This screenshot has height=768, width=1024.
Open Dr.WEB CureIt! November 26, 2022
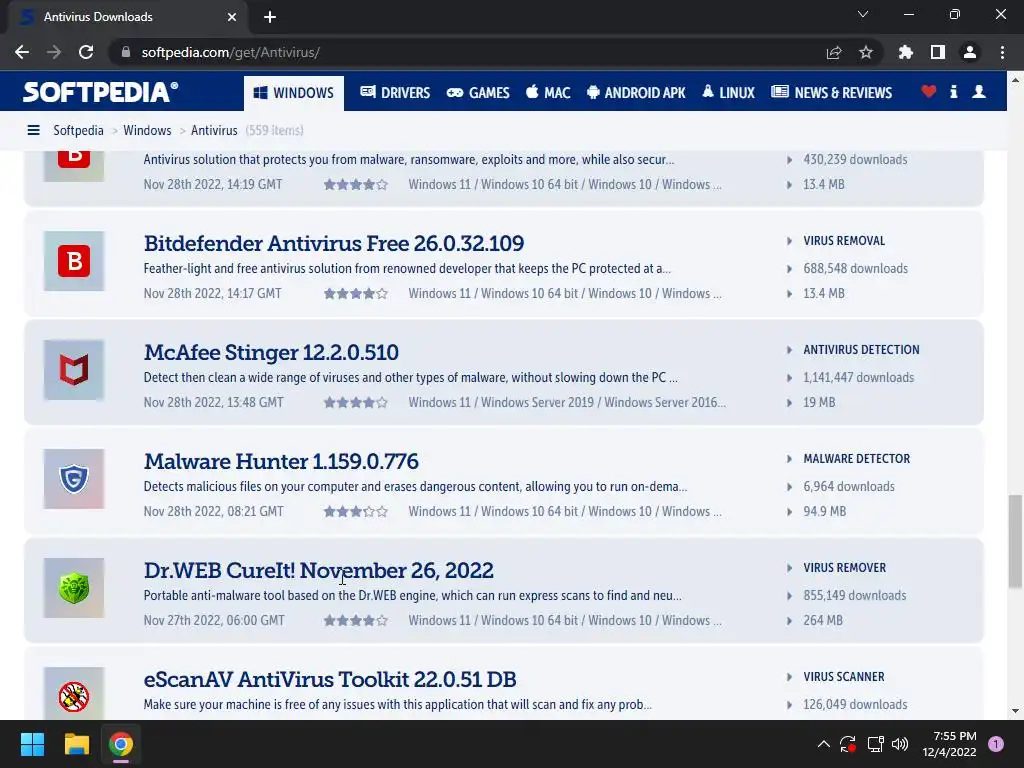[319, 571]
